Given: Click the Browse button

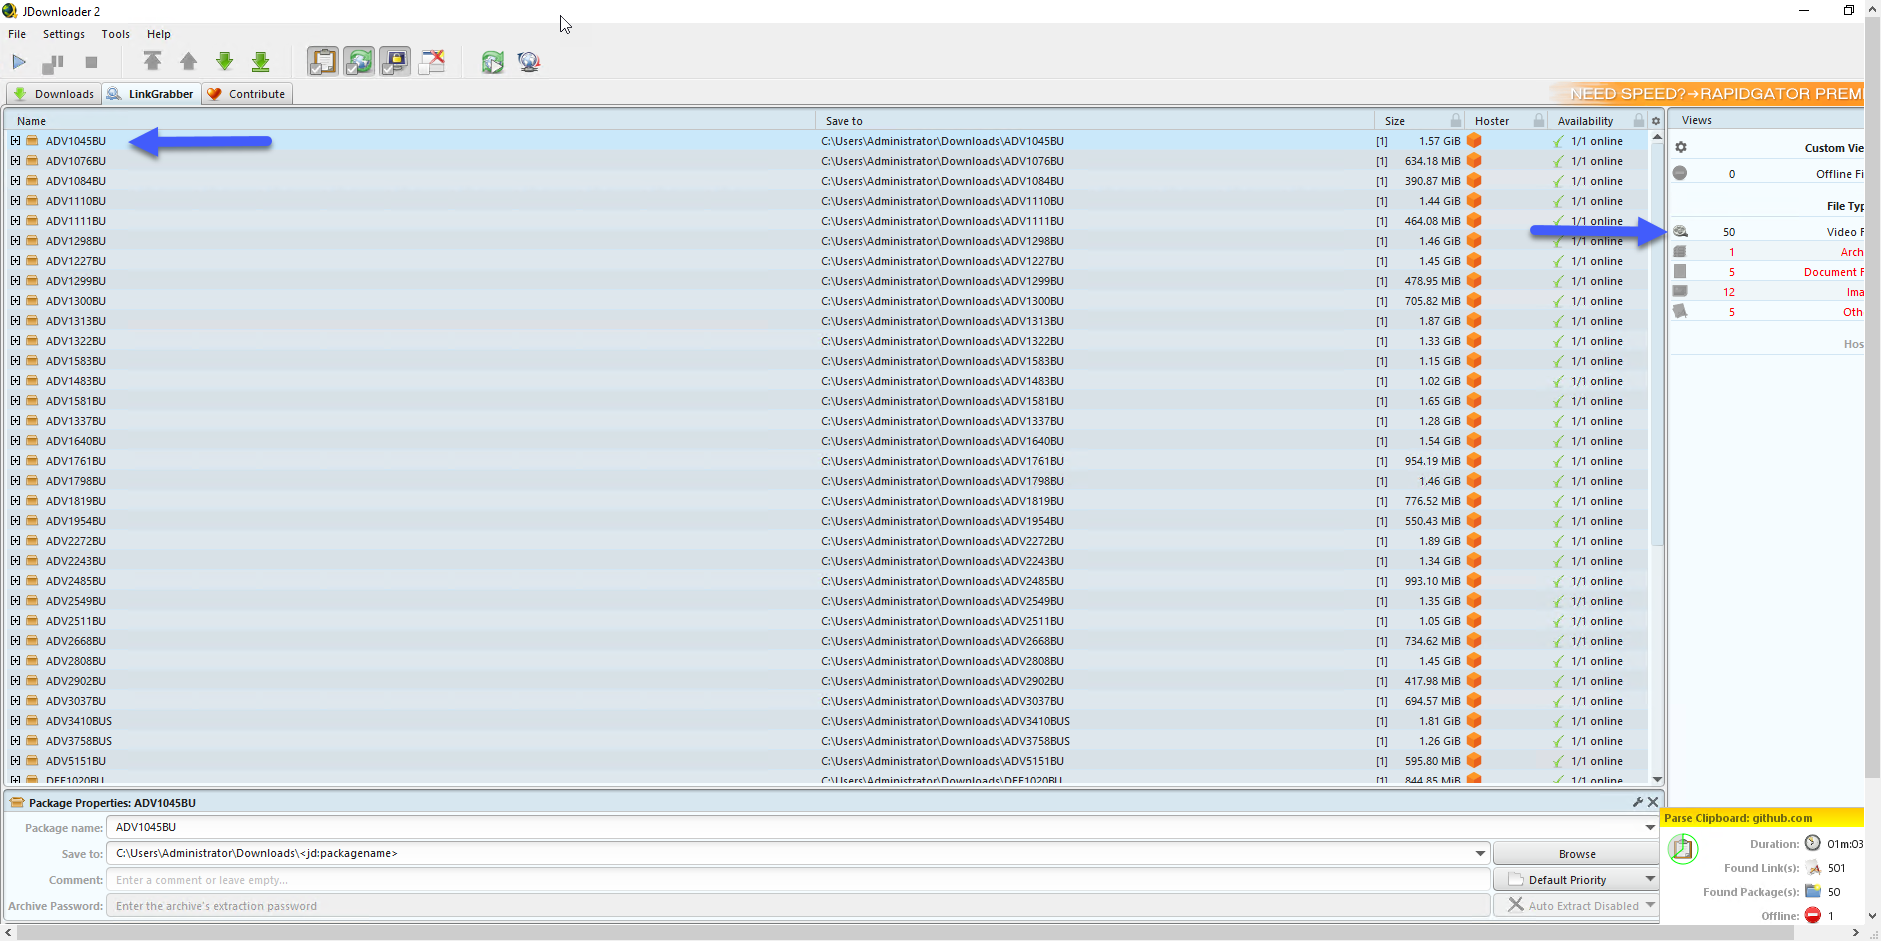Looking at the screenshot, I should pos(1576,854).
